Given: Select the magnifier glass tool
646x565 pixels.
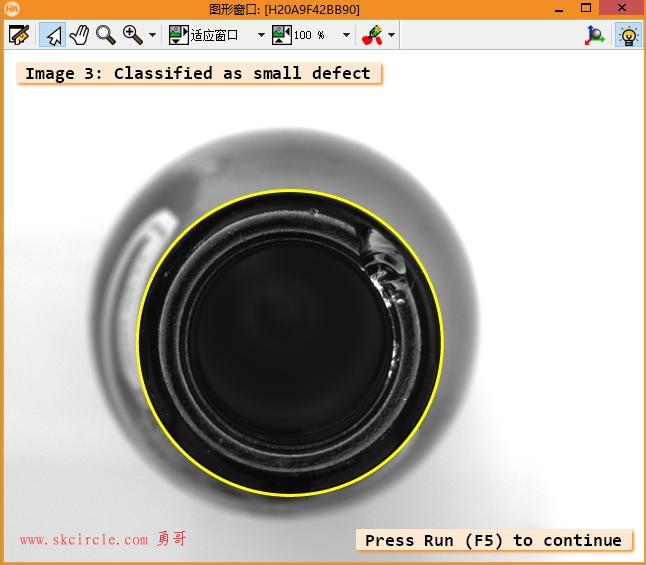Looking at the screenshot, I should [105, 35].
